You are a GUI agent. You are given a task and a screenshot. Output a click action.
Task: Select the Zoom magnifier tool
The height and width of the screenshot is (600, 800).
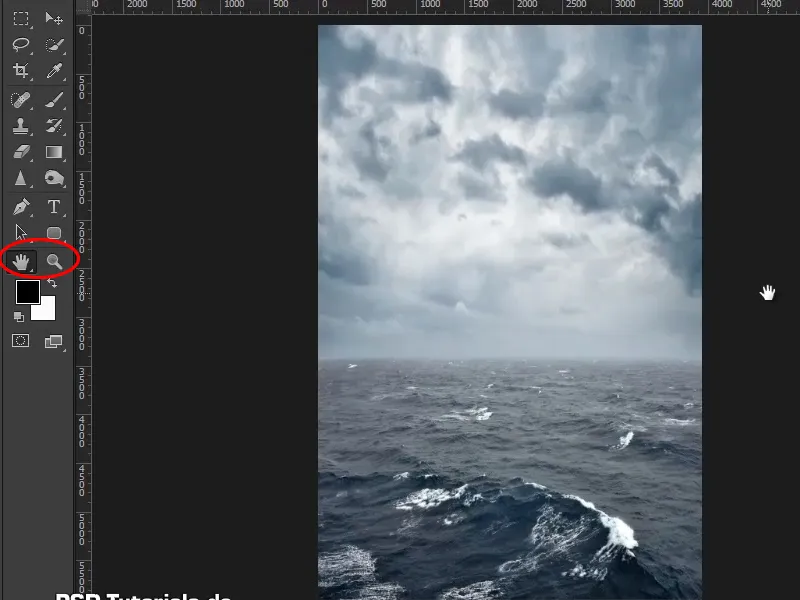point(54,262)
